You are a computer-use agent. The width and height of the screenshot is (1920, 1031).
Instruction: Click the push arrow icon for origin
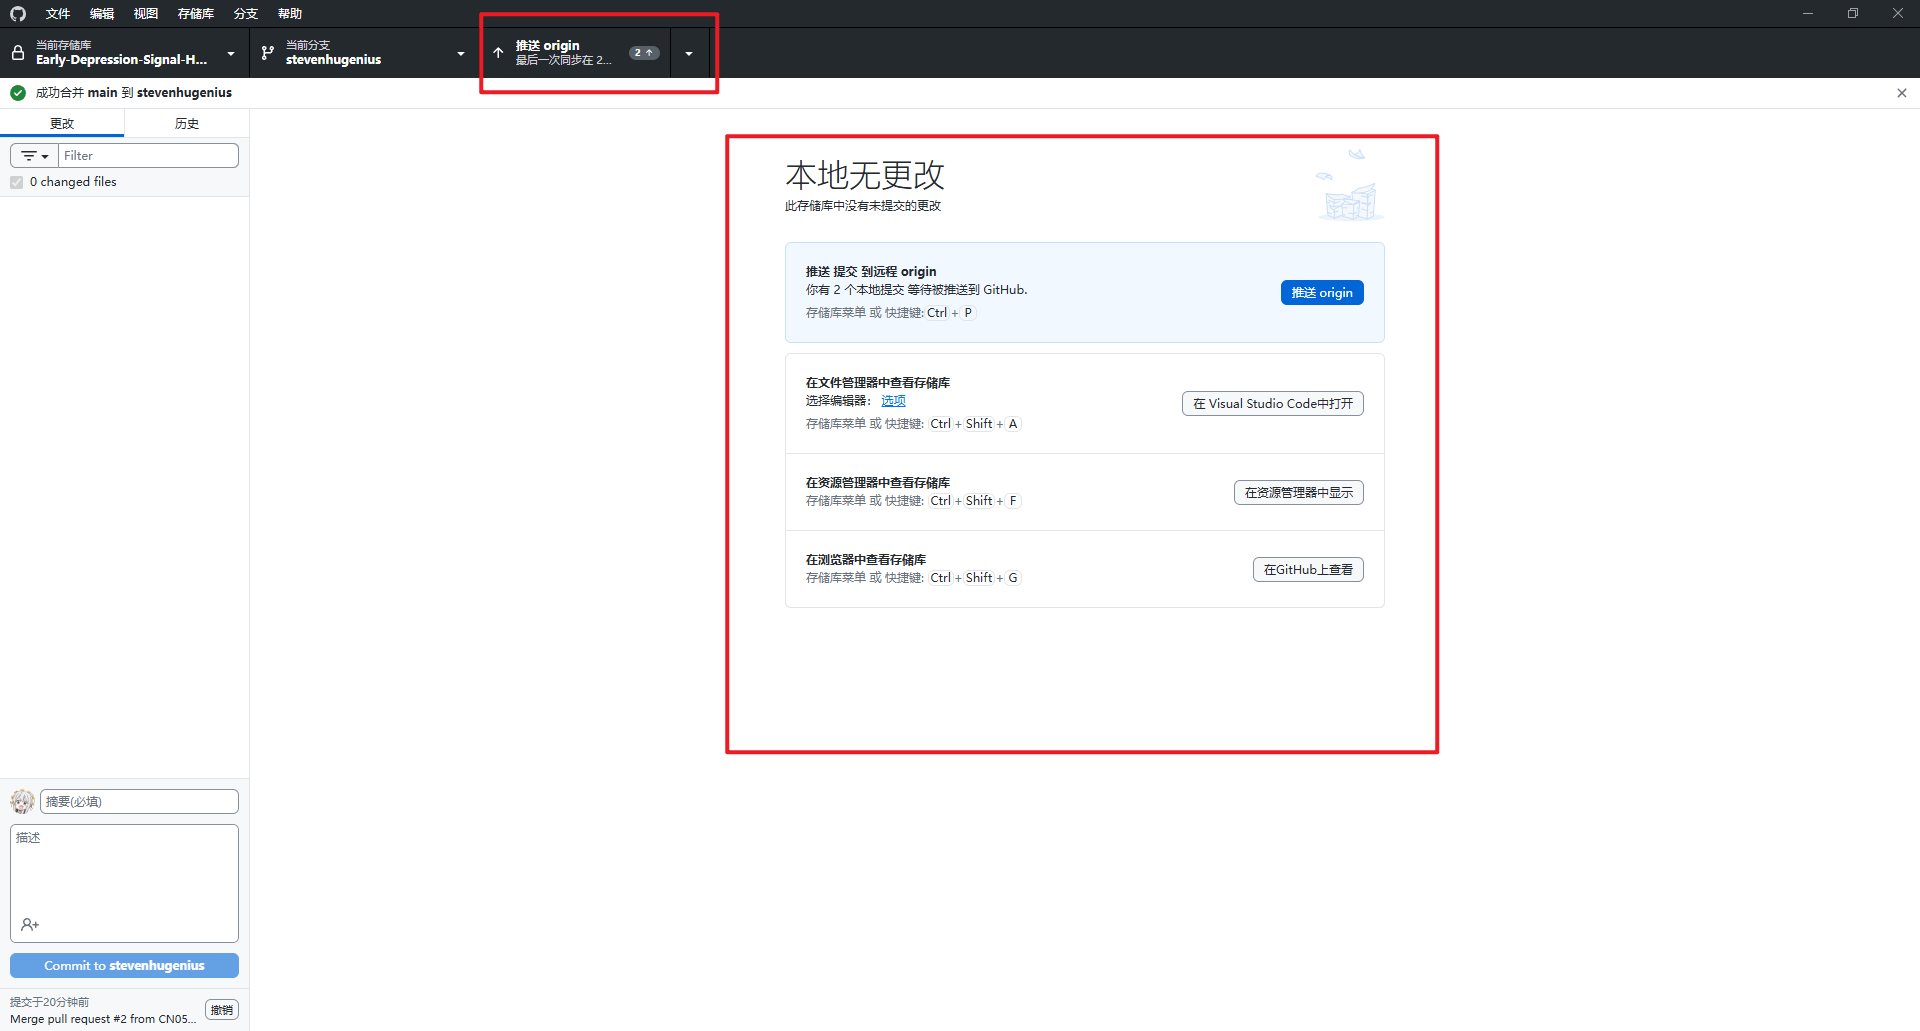click(x=498, y=53)
